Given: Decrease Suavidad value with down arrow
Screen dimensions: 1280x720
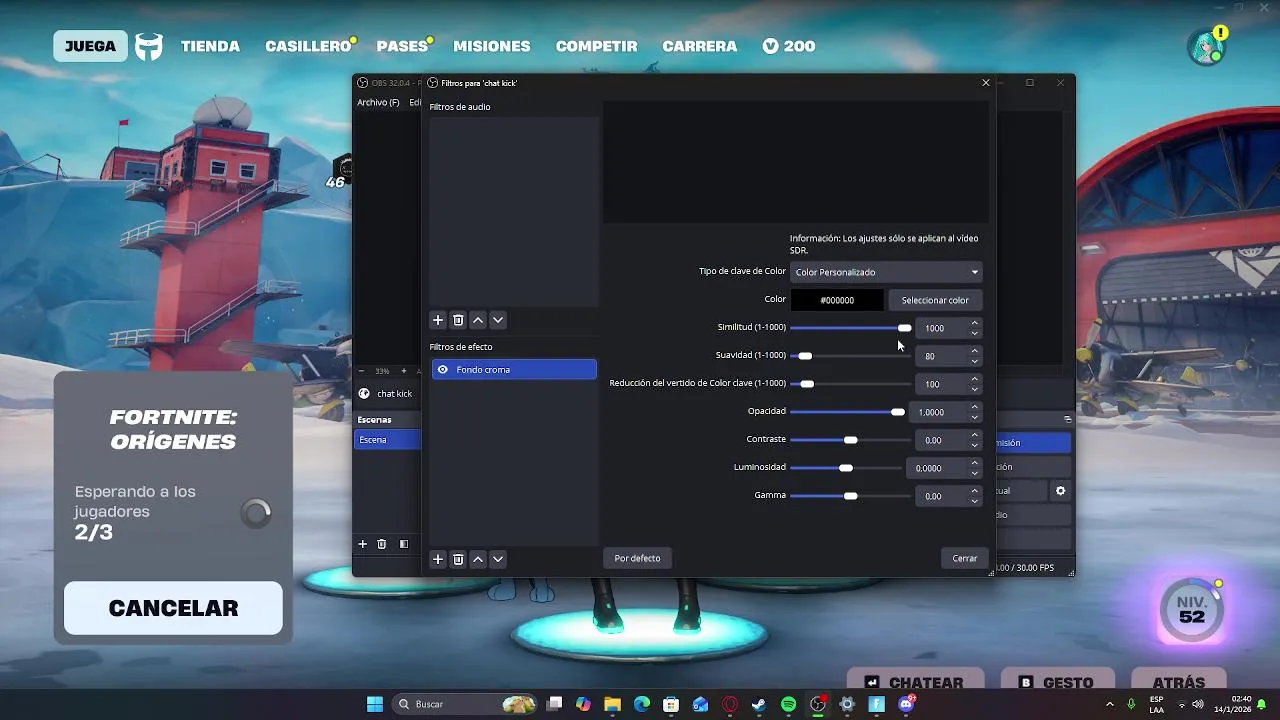Looking at the screenshot, I should 975,361.
